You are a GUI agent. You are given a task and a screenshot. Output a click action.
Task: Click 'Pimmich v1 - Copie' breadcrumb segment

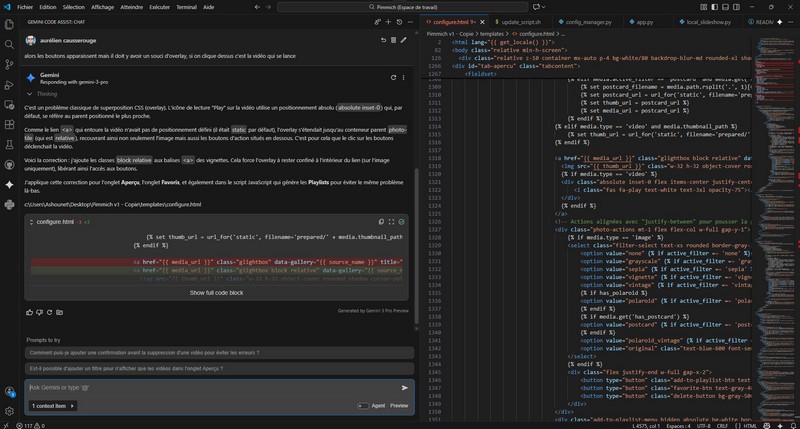pyautogui.click(x=450, y=34)
